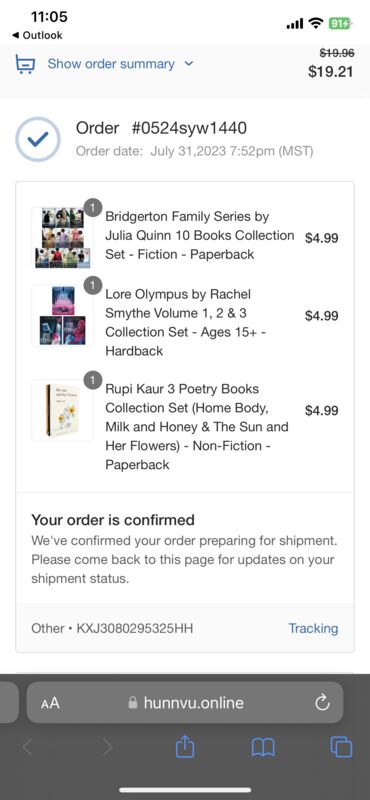Viewport: 370px width, 800px height.
Task: Tap the Bridgerton Family Series item title
Action: tap(200, 235)
